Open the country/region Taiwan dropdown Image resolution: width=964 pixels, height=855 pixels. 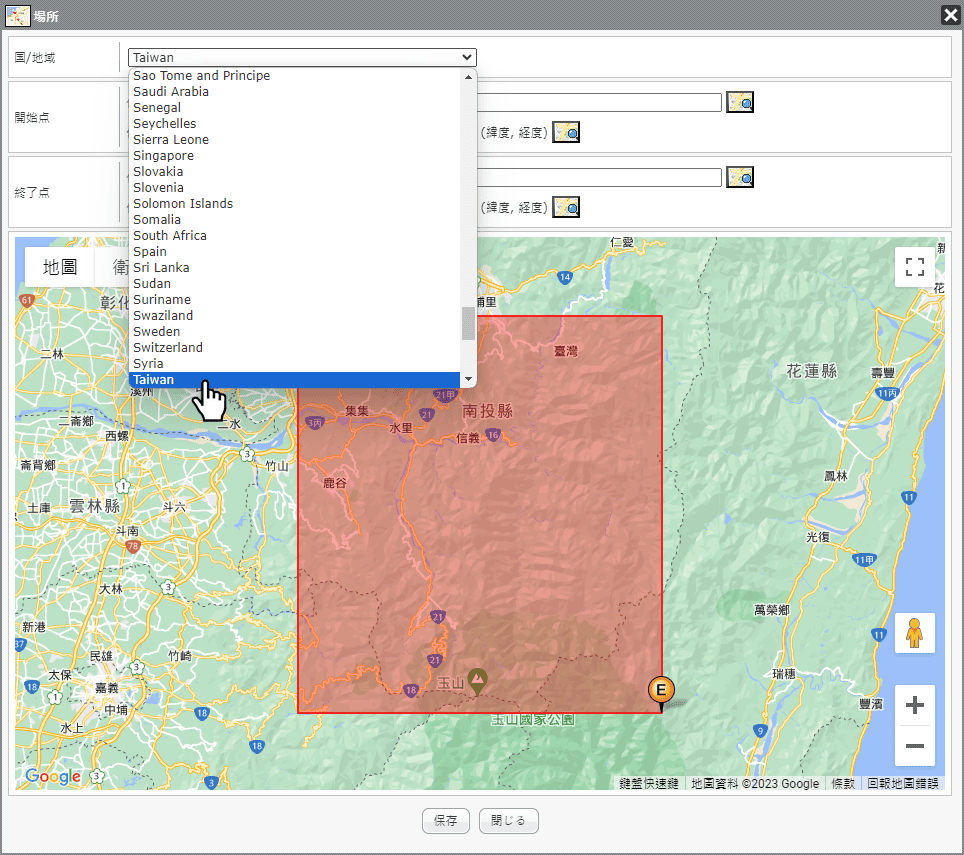click(302, 57)
